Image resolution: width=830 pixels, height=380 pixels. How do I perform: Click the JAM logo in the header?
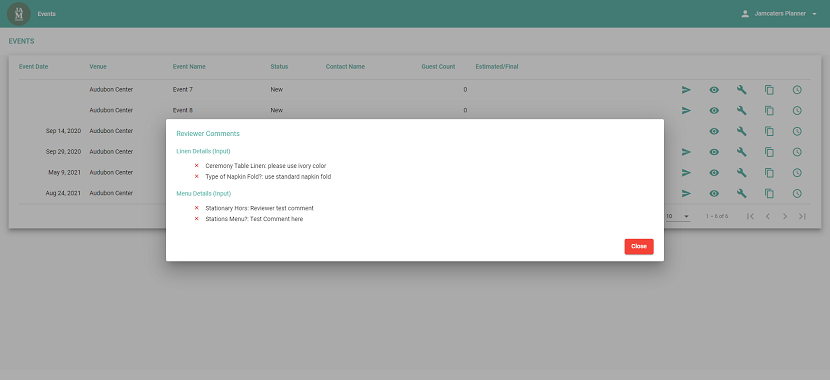coord(19,14)
